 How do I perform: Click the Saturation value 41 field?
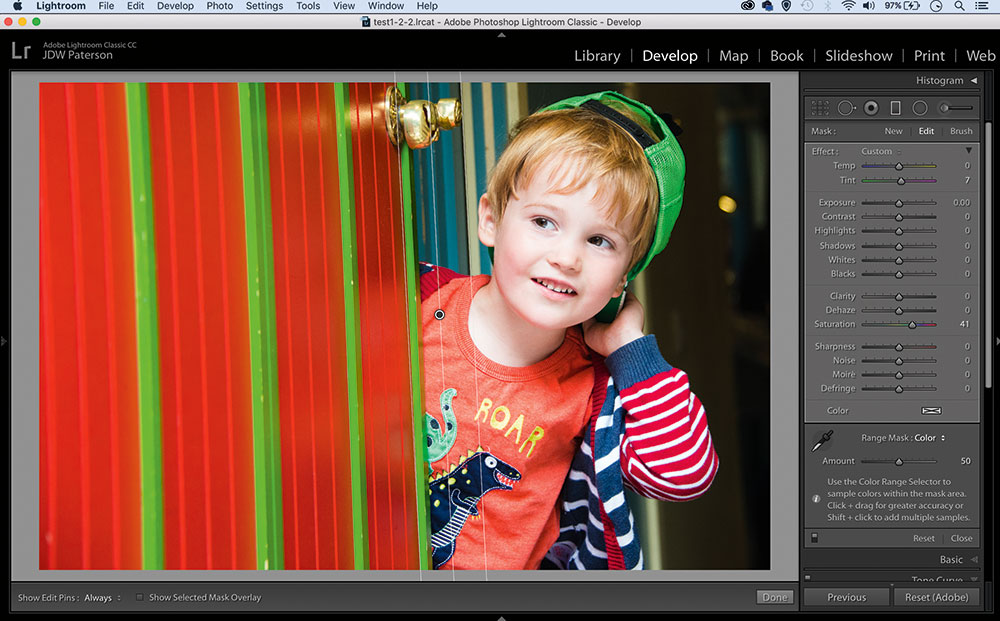point(964,325)
